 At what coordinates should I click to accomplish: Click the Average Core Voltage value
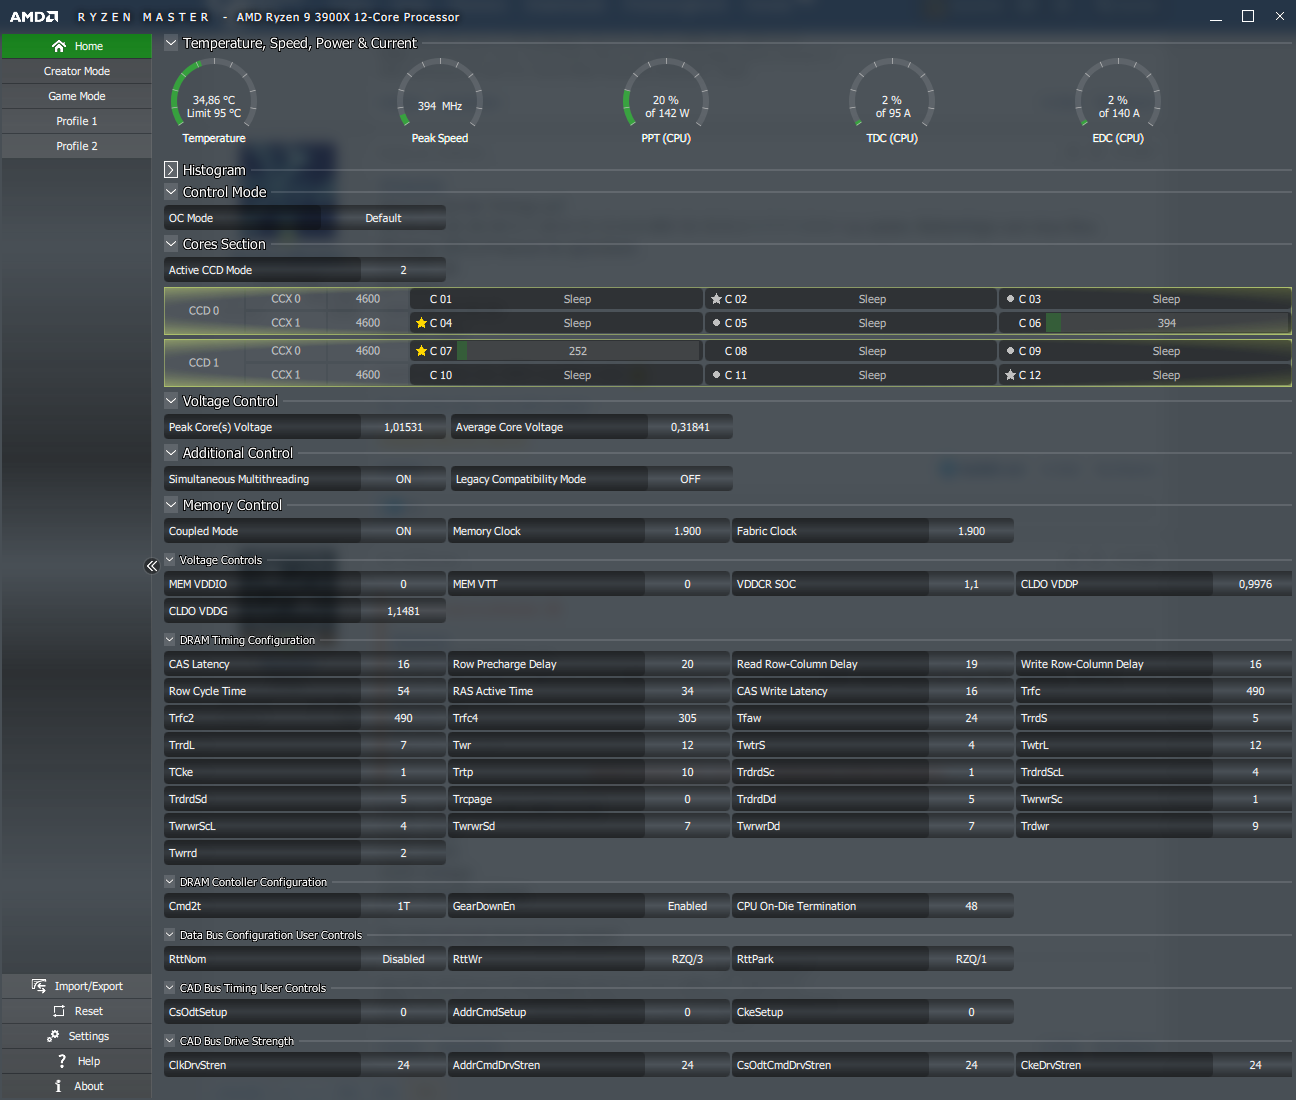point(690,427)
